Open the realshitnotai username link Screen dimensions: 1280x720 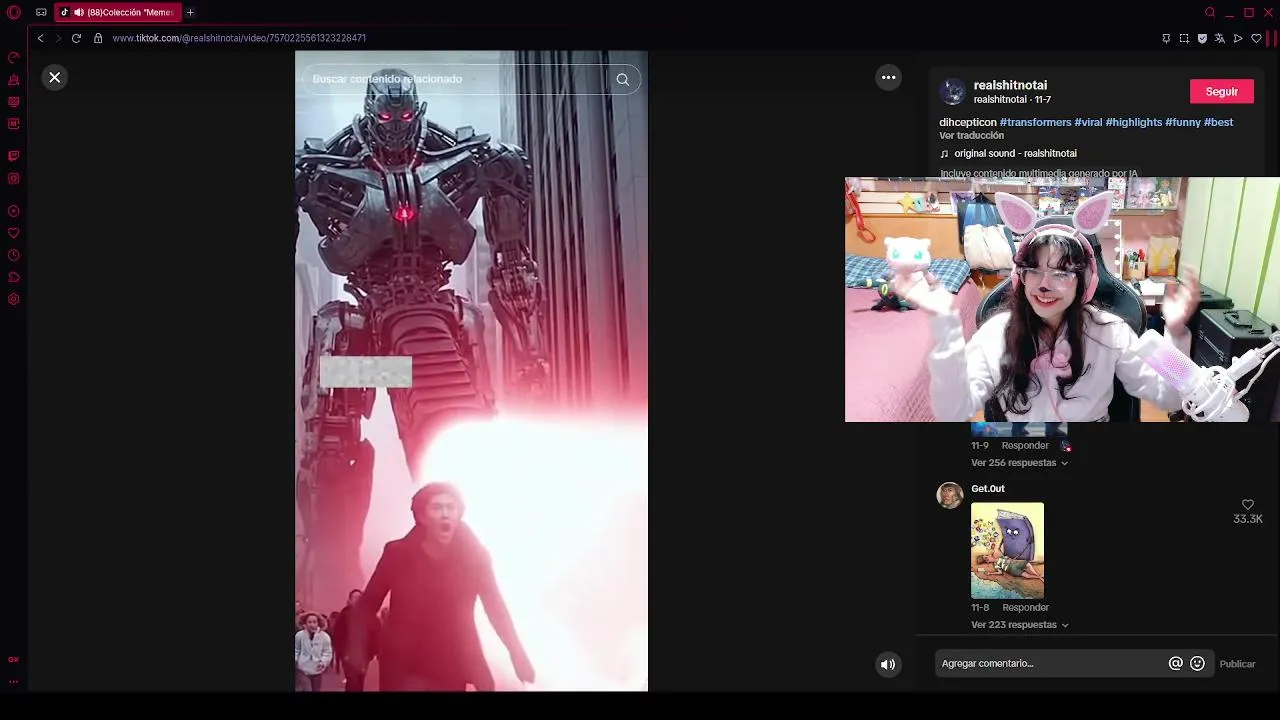coord(1010,85)
